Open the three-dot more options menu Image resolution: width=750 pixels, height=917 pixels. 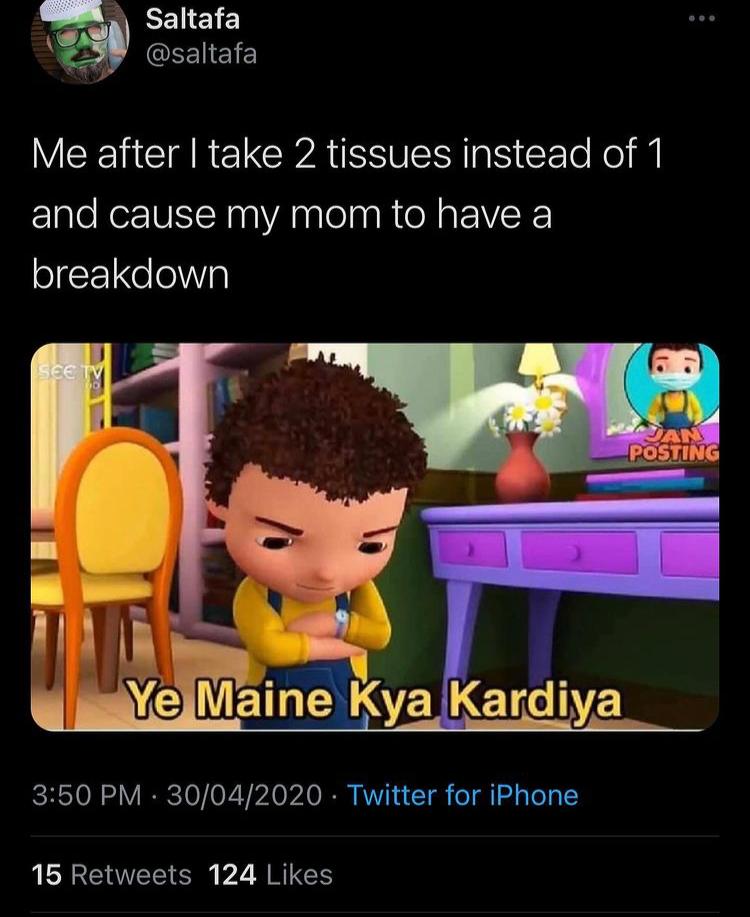point(701,19)
